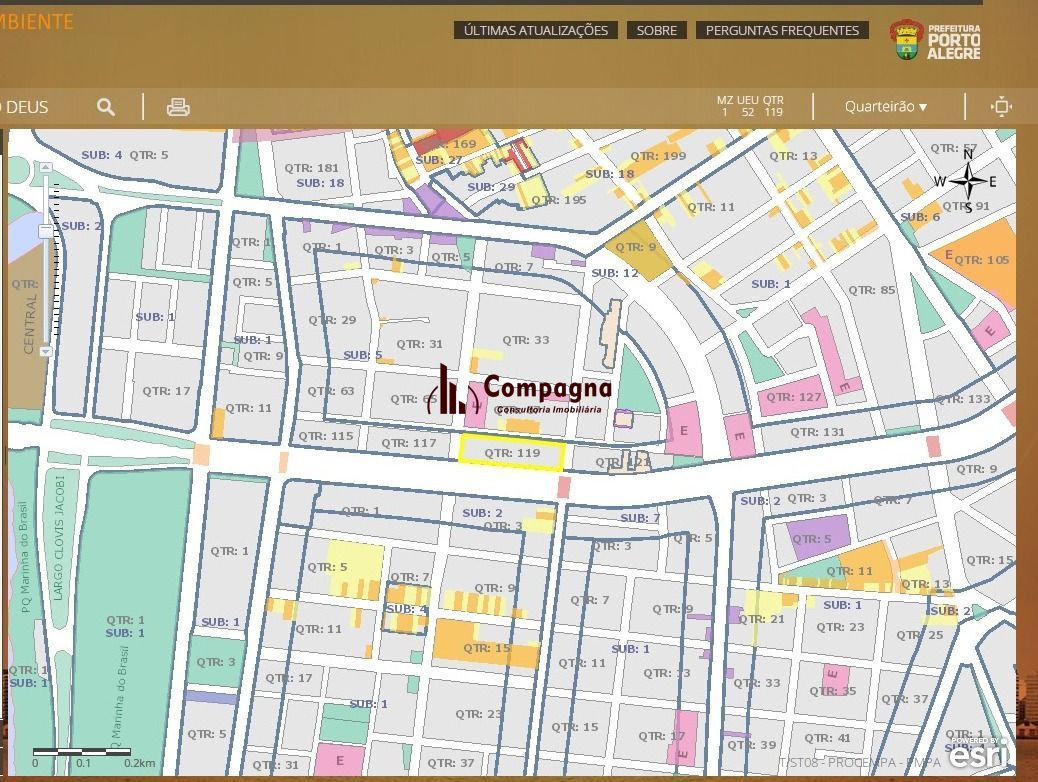Select block QTR: 181 on map
Viewport: 1038px width, 782px height.
point(311,168)
